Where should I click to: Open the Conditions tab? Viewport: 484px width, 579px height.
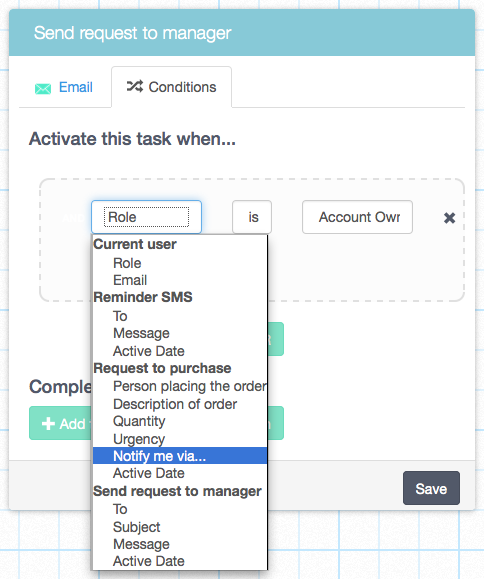[172, 87]
